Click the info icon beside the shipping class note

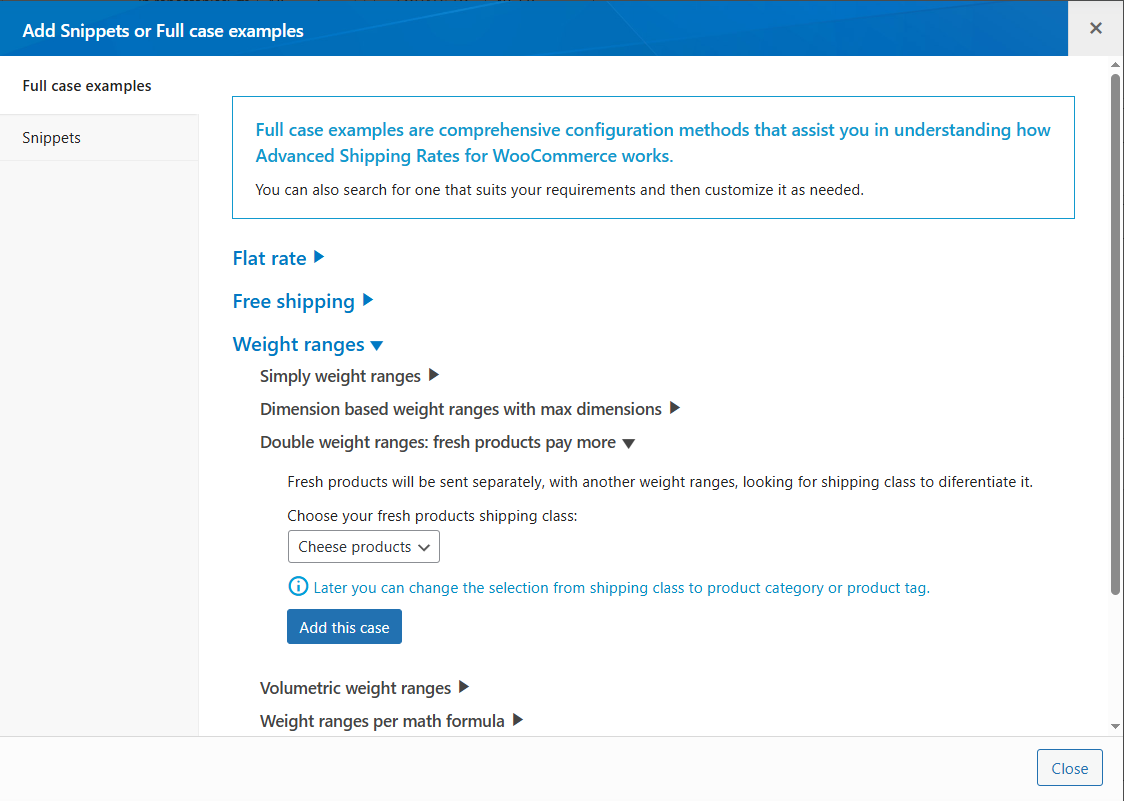coord(298,587)
